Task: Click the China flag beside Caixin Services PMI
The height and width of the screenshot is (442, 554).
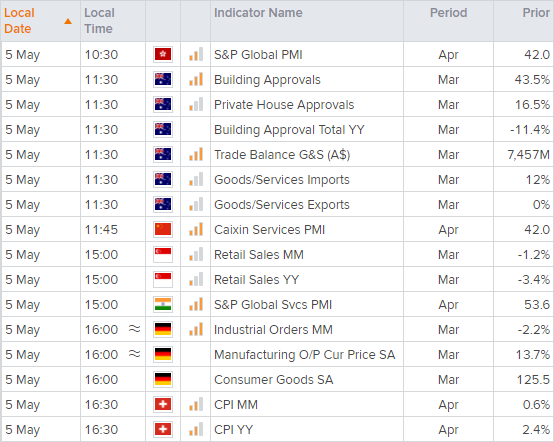Action: [163, 229]
